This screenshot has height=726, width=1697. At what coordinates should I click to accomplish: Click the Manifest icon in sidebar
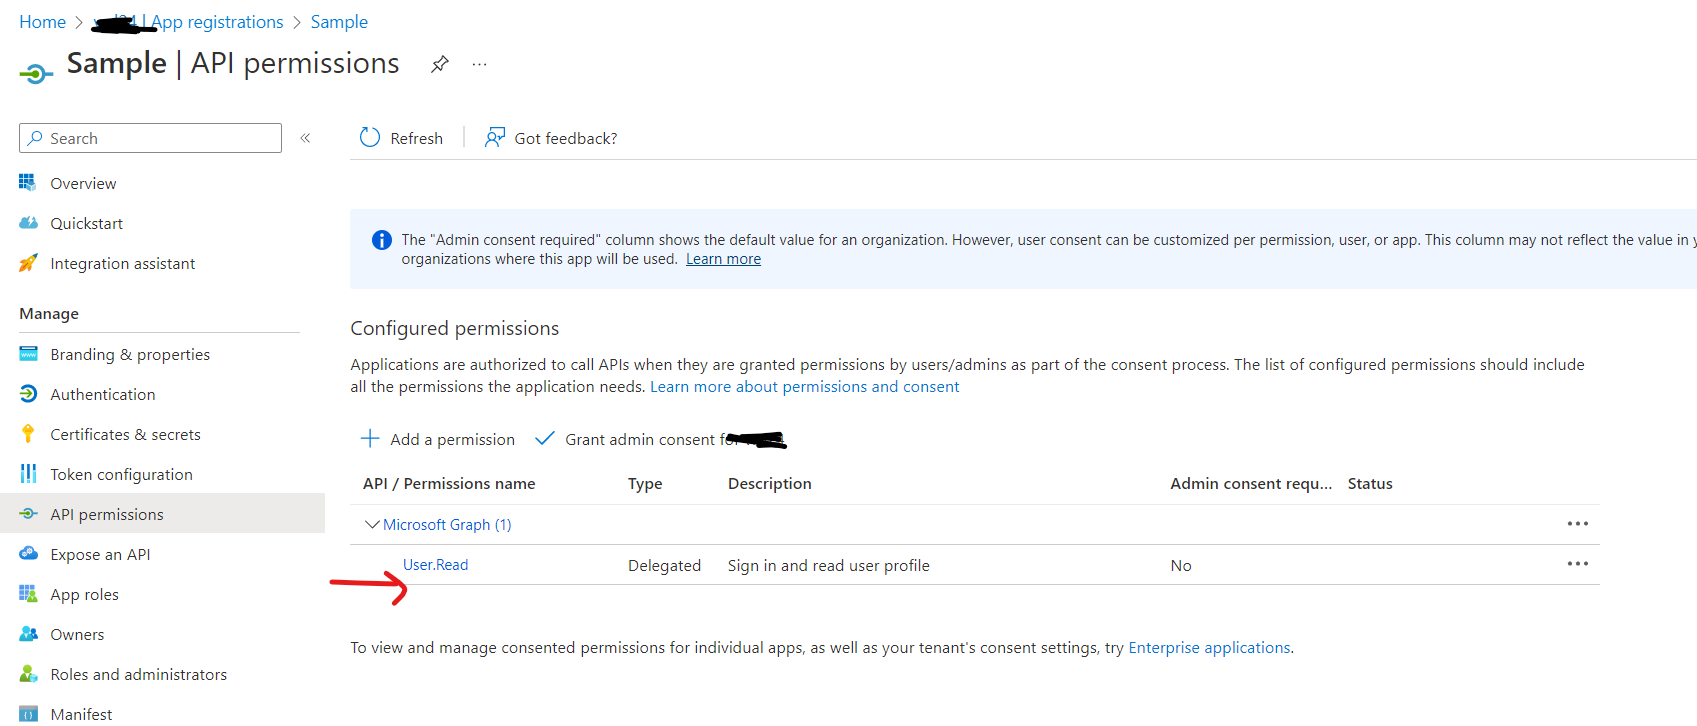tap(28, 714)
